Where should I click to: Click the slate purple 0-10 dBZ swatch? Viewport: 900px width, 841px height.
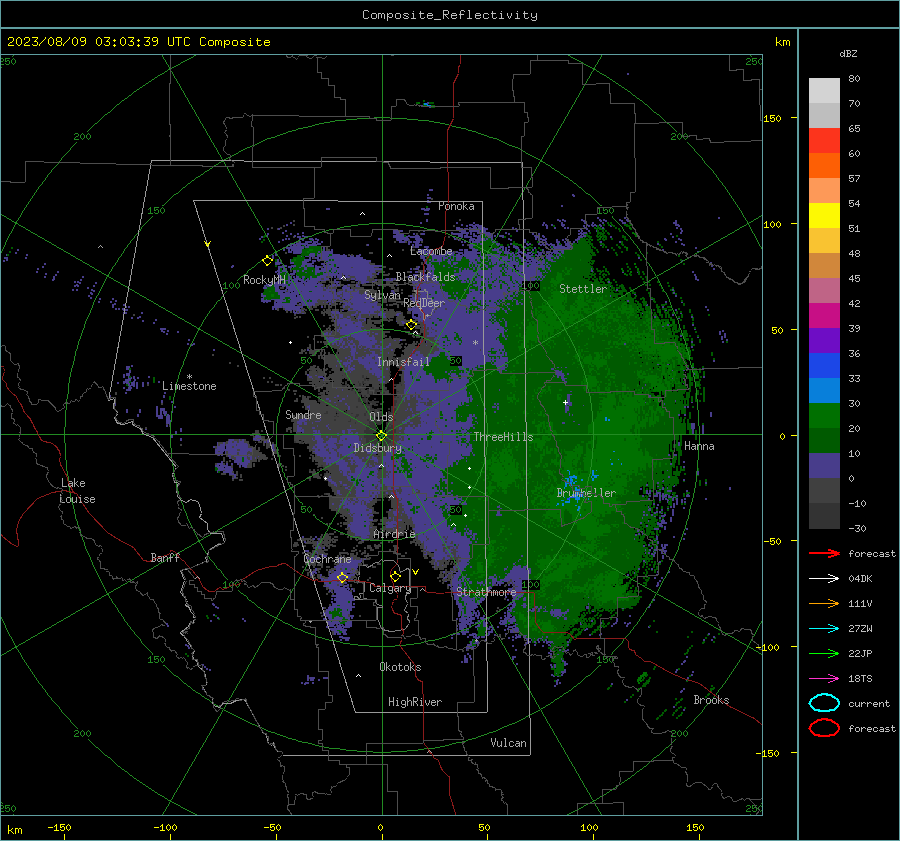(x=824, y=465)
